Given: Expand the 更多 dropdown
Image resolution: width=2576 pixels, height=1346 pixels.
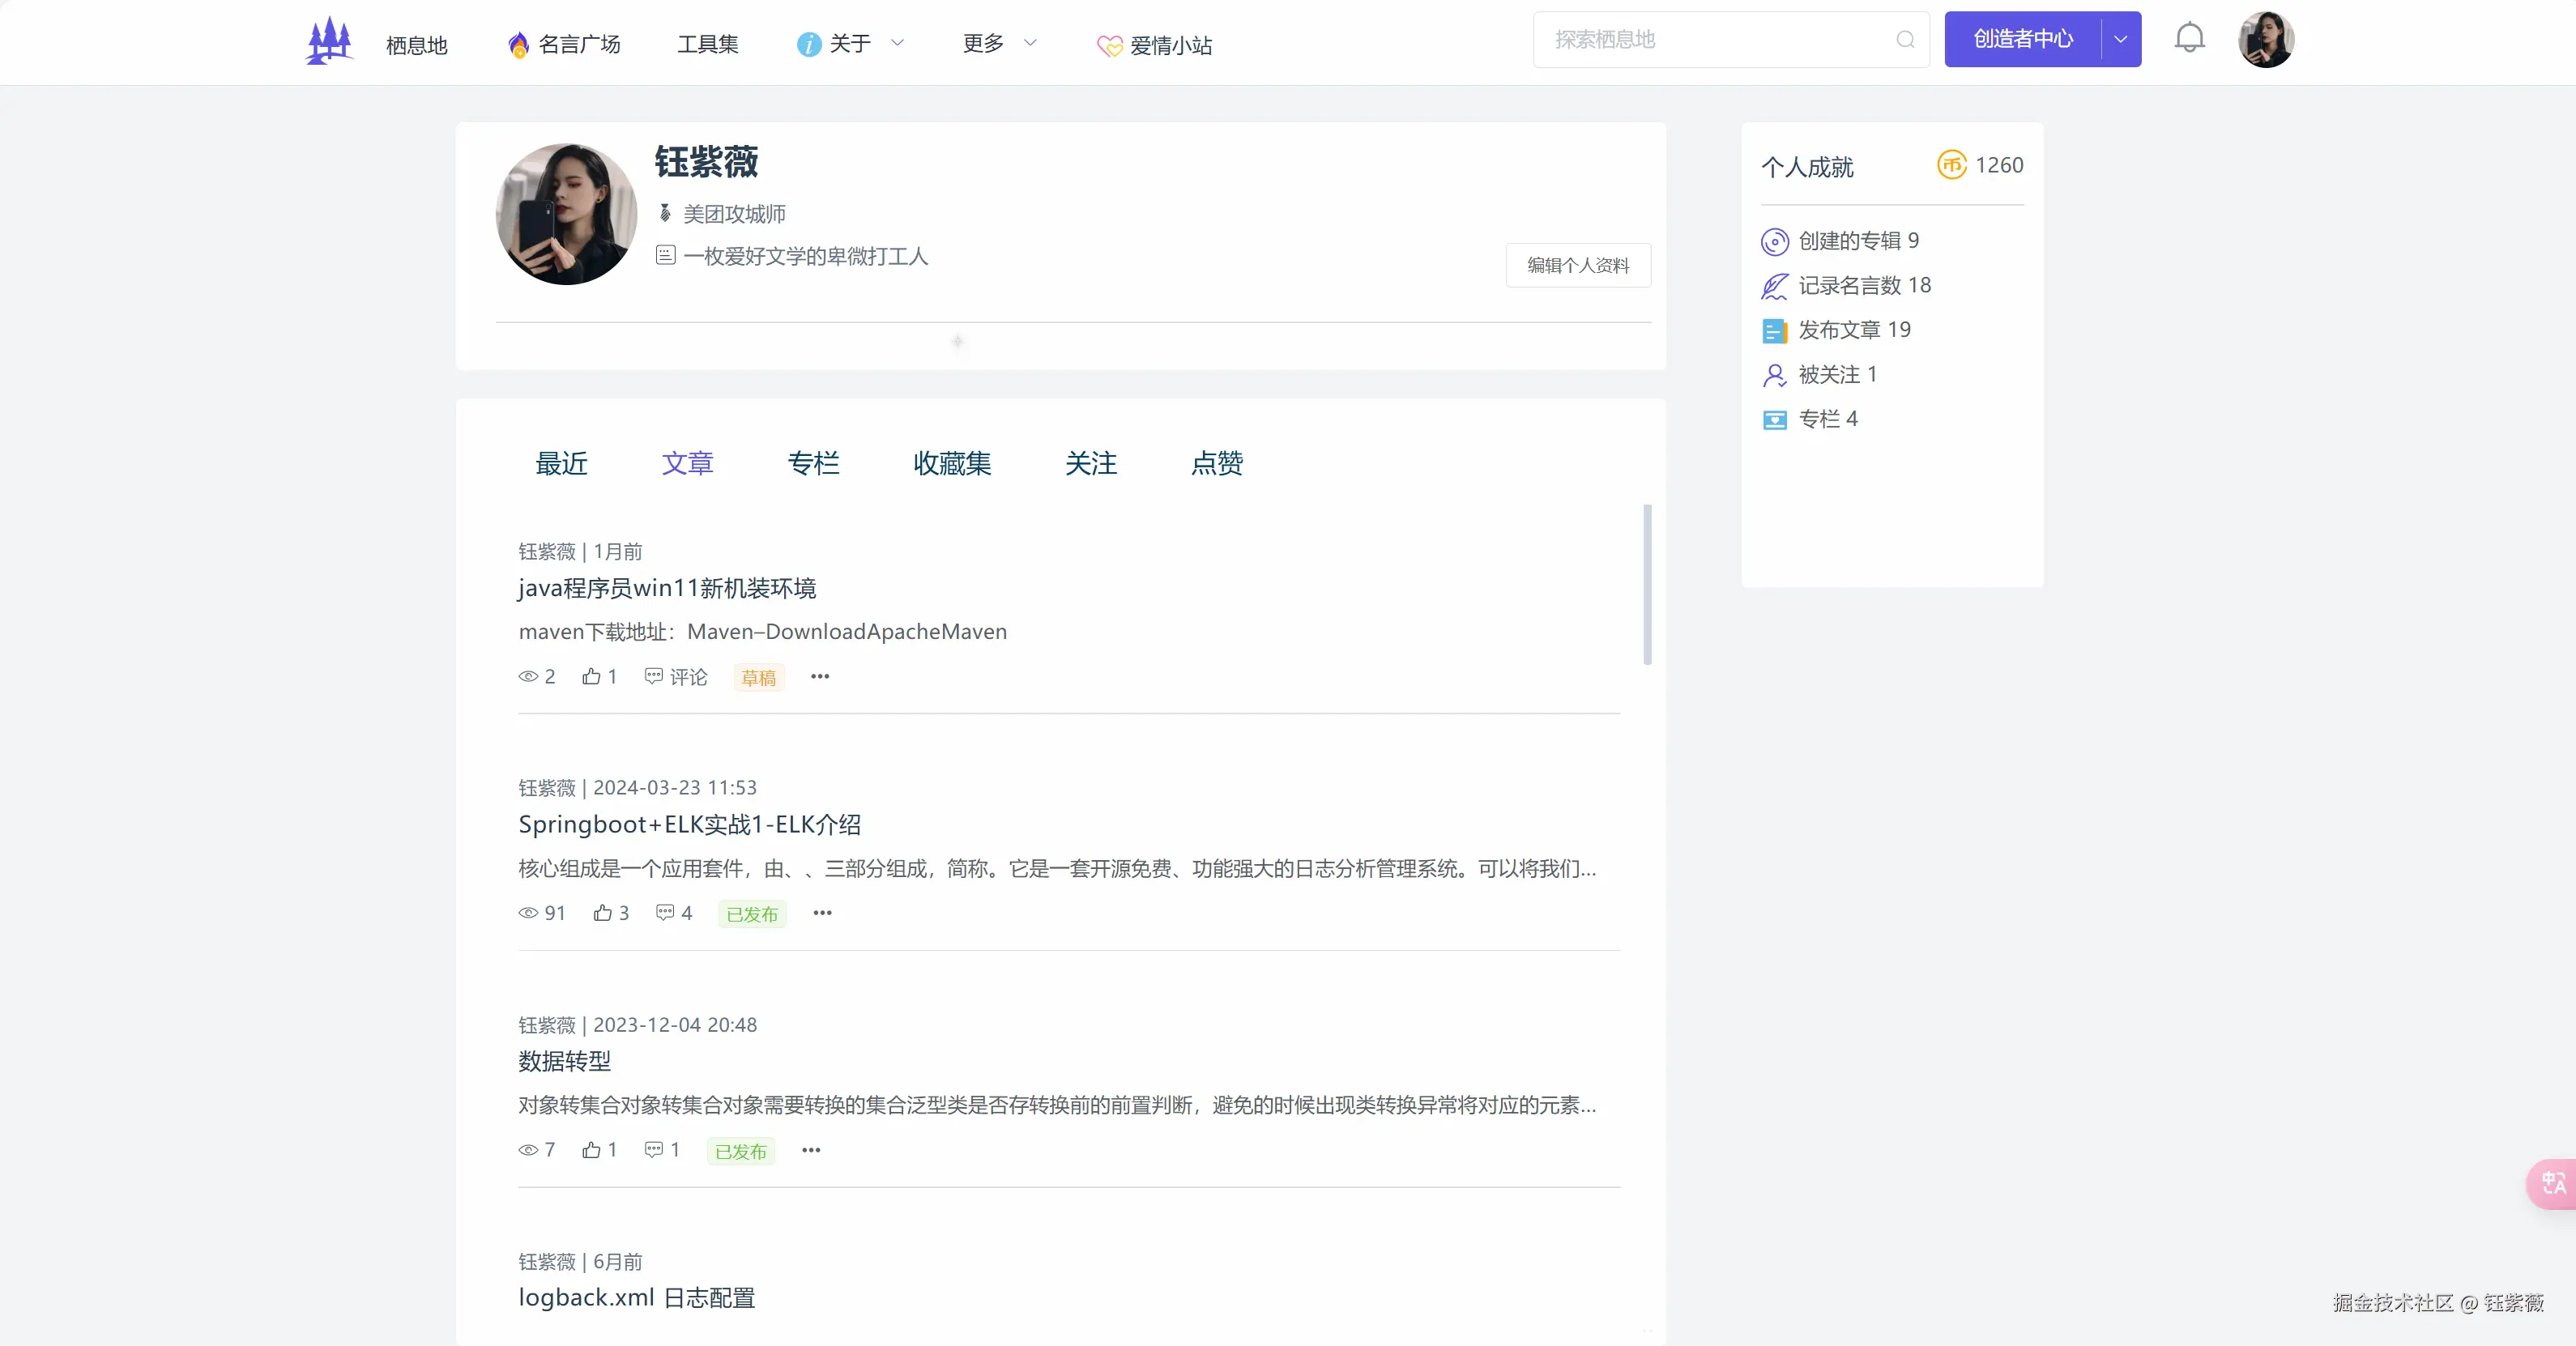Looking at the screenshot, I should [1030, 43].
